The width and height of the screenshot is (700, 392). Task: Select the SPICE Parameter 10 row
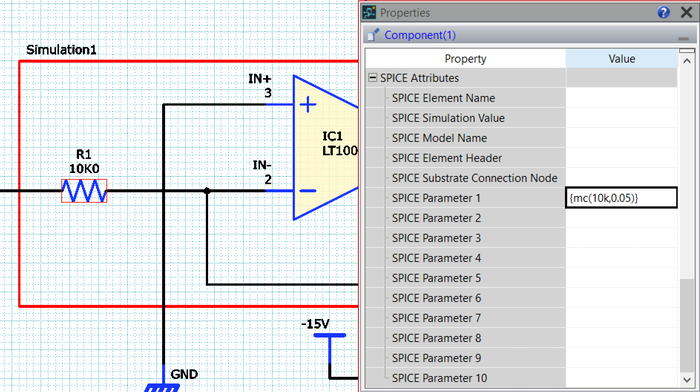point(521,378)
